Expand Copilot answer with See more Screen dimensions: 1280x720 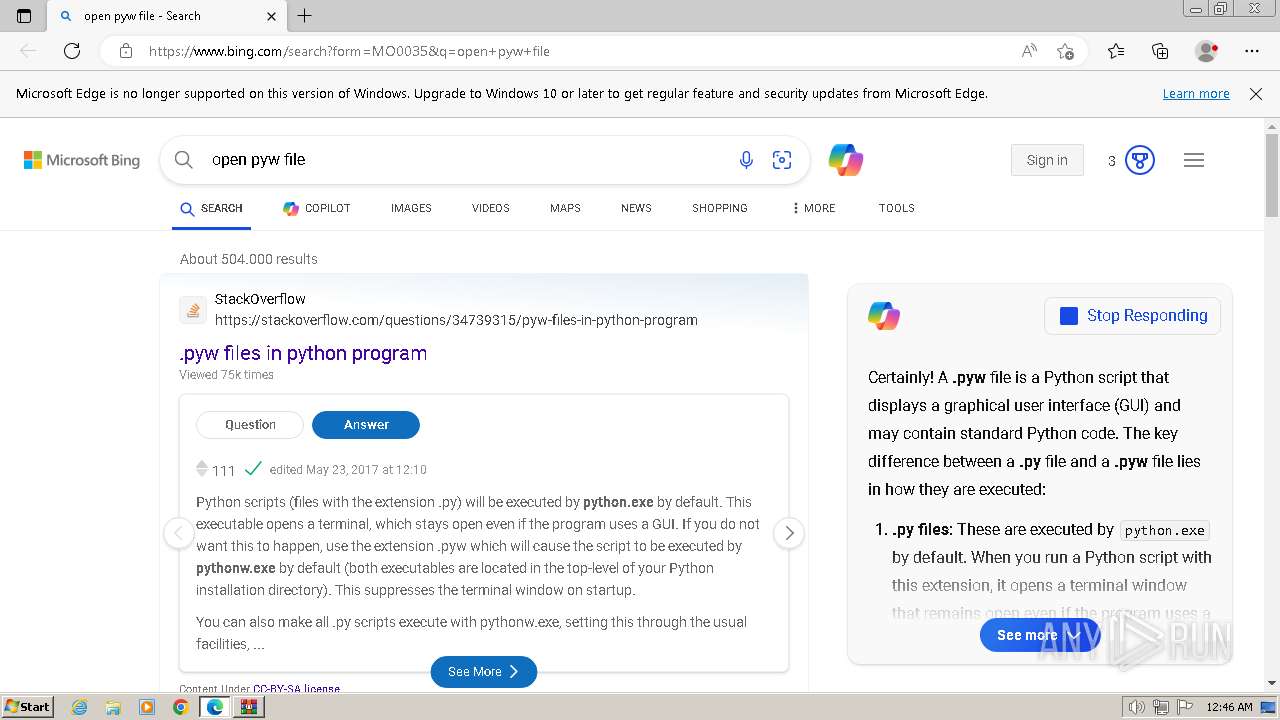[x=1038, y=635]
